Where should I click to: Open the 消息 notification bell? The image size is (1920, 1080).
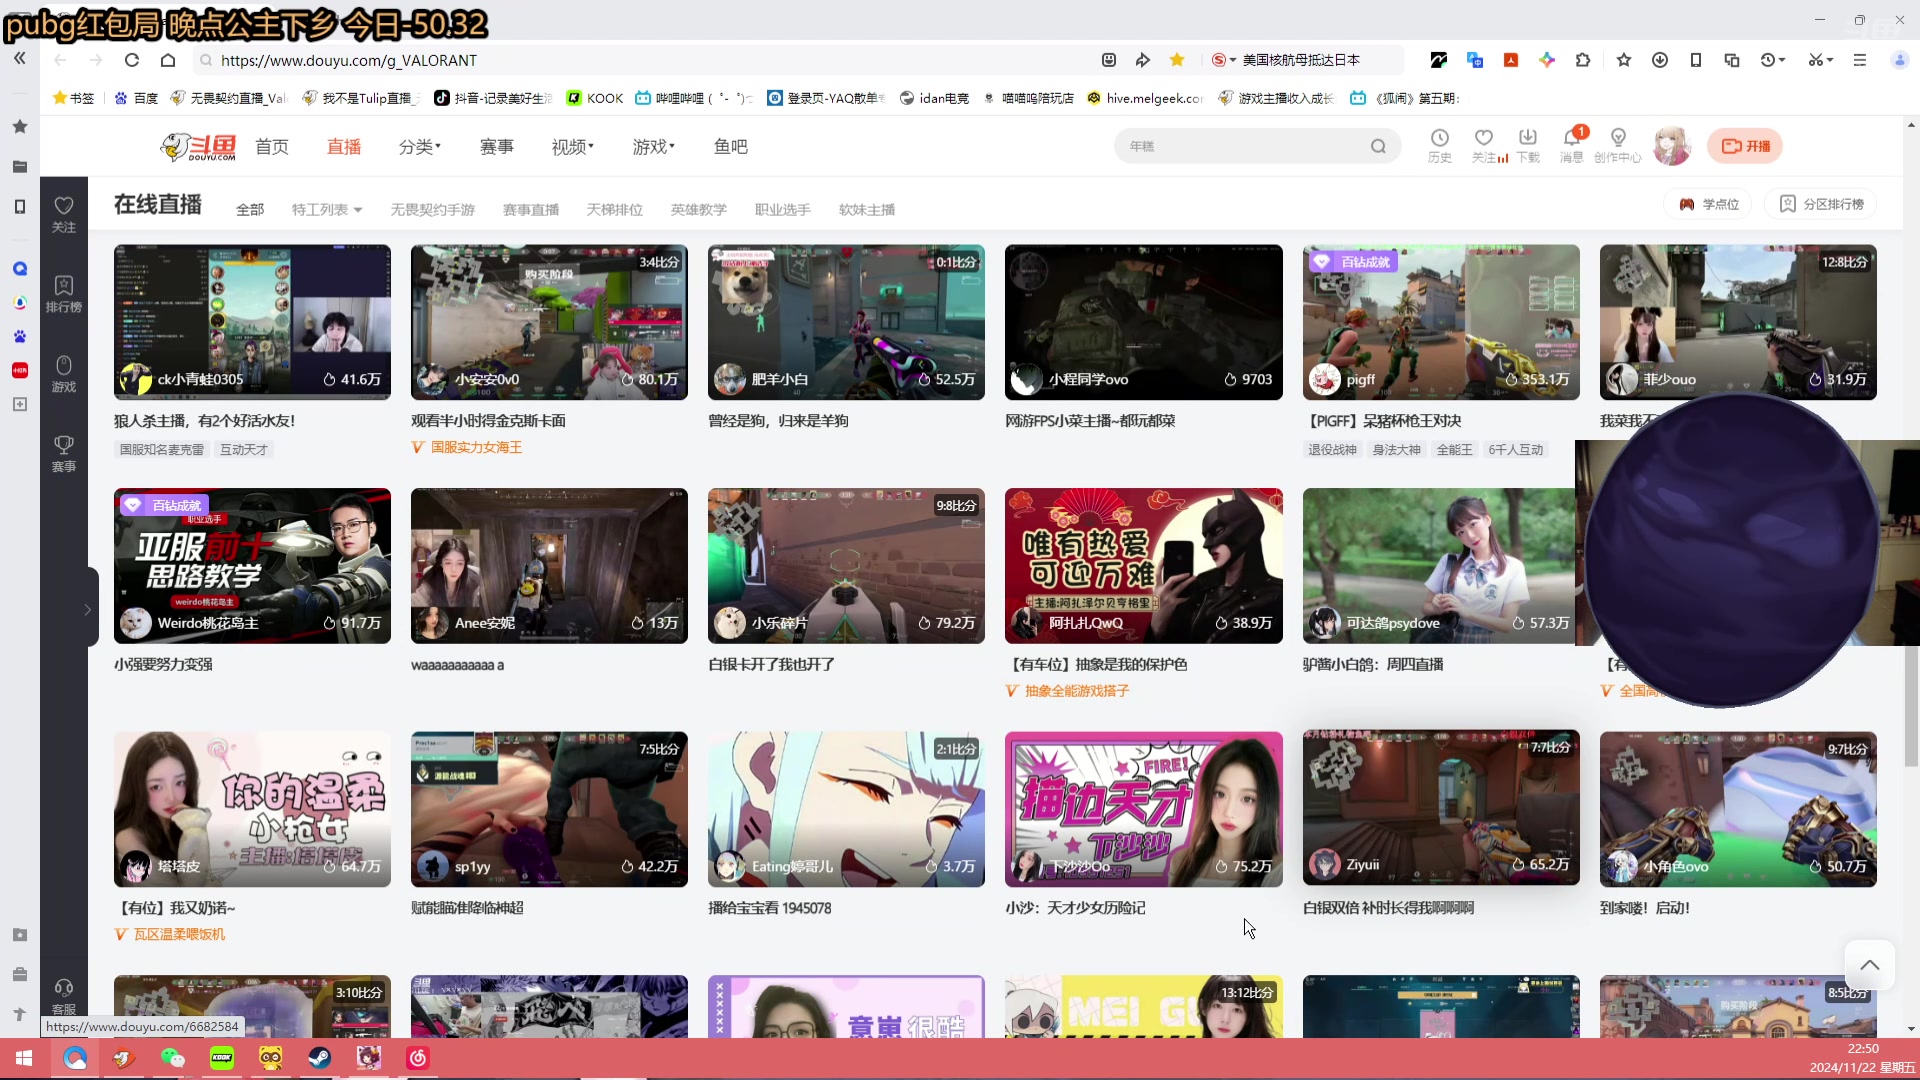[x=1572, y=145]
